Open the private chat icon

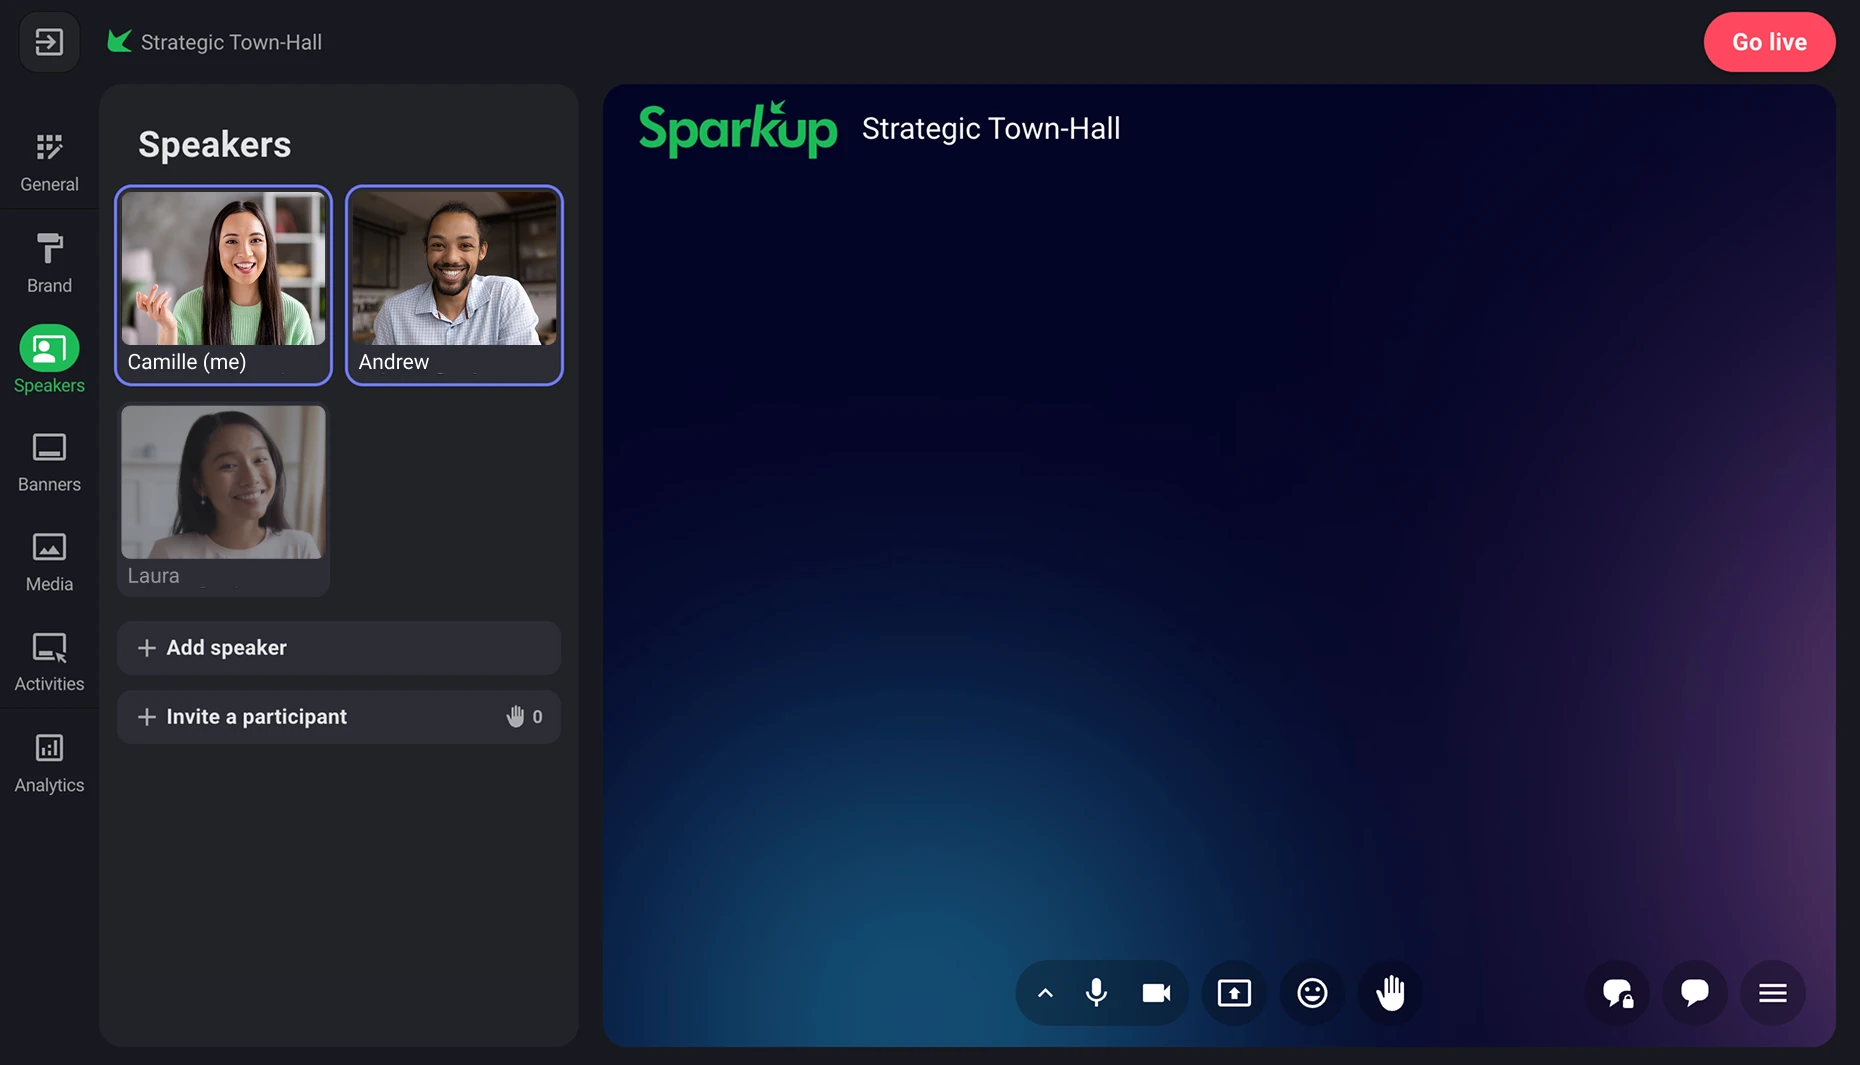[x=1617, y=993]
